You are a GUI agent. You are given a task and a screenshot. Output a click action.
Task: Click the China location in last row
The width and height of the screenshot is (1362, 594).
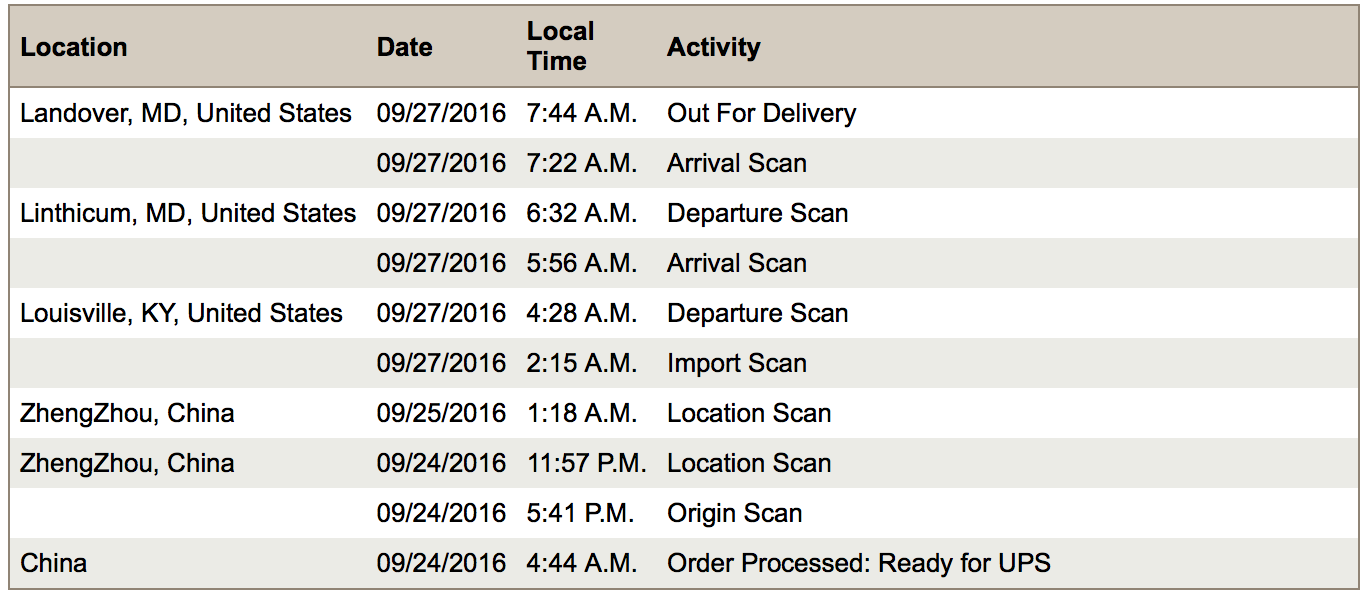click(54, 563)
